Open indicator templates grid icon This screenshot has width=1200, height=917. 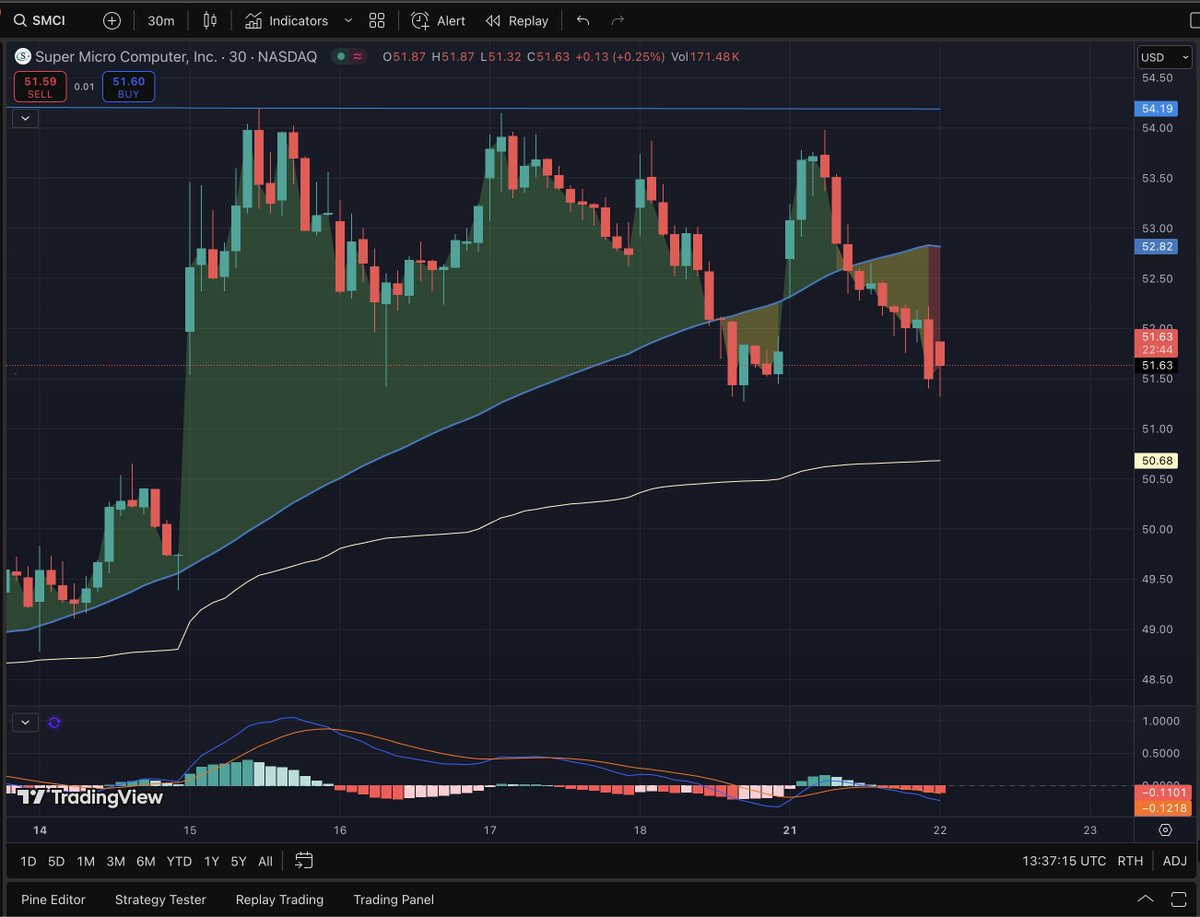[377, 20]
